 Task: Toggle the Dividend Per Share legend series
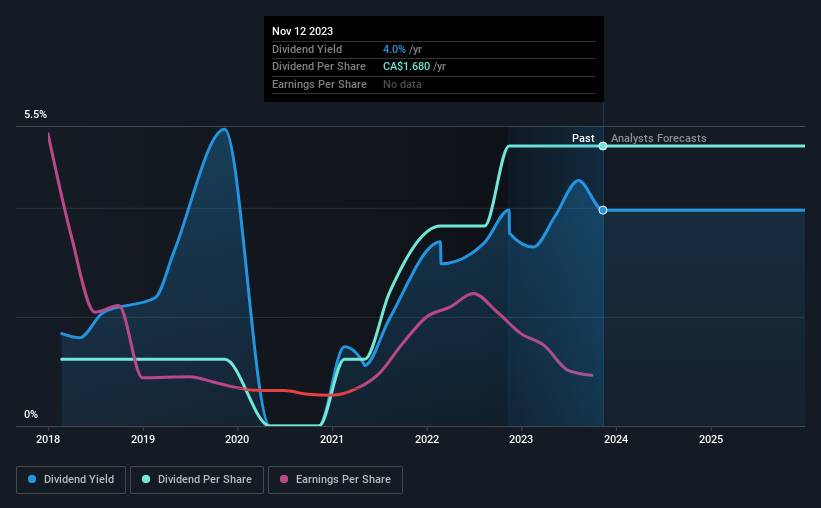(197, 480)
